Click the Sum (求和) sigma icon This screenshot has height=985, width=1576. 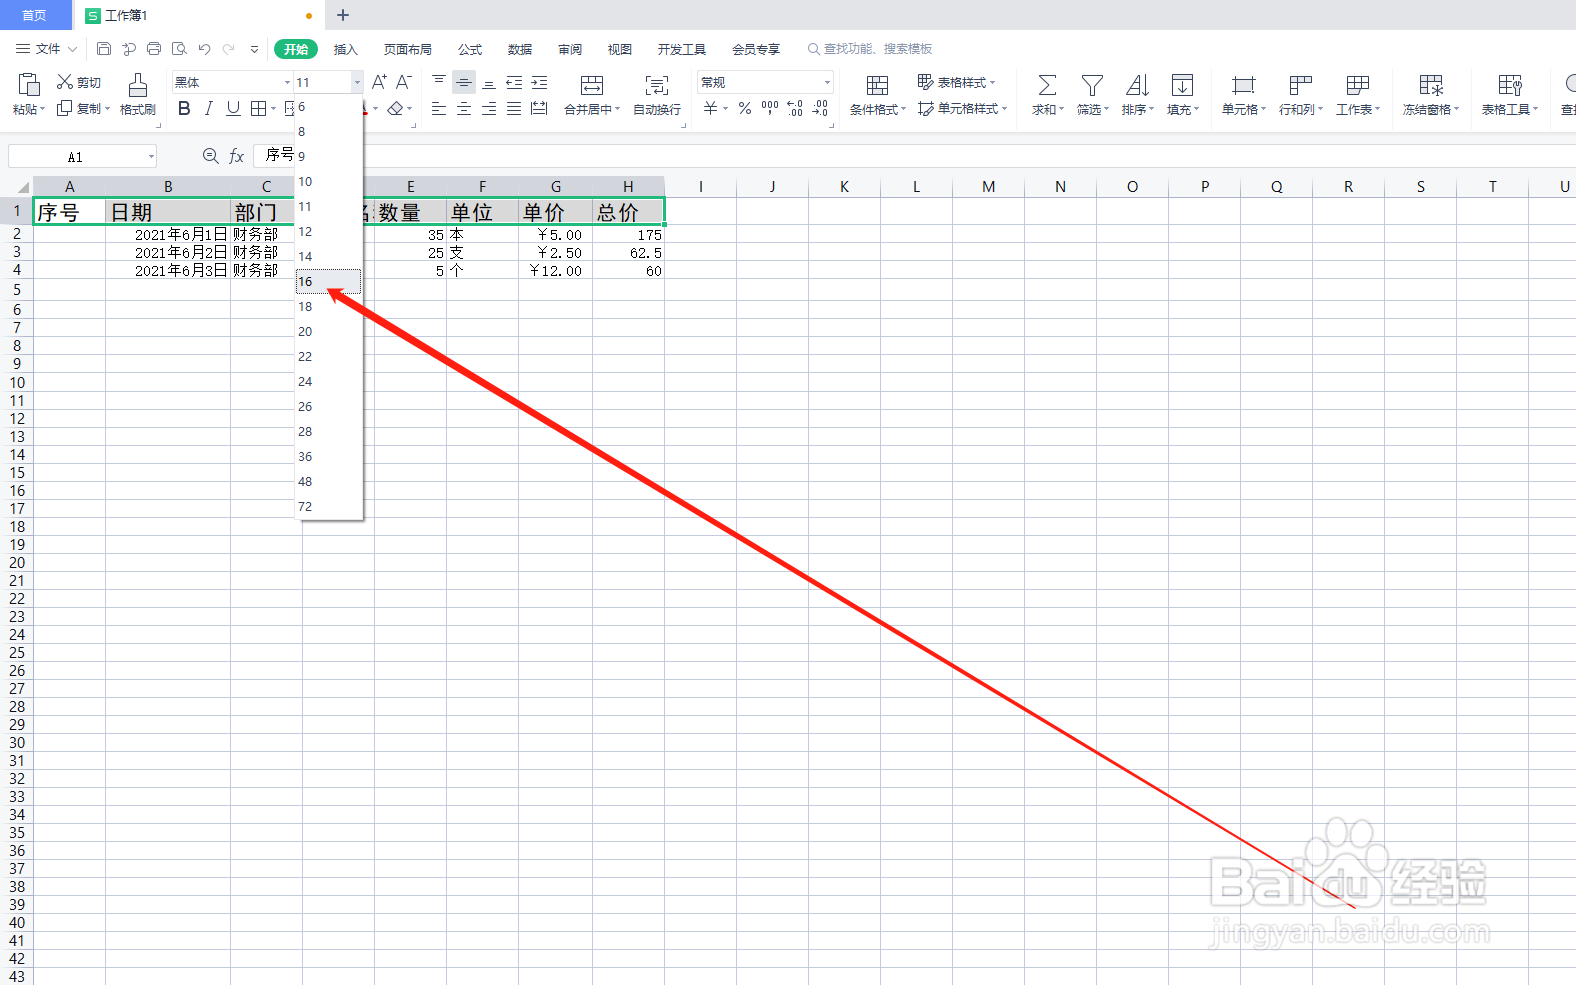click(x=1047, y=85)
